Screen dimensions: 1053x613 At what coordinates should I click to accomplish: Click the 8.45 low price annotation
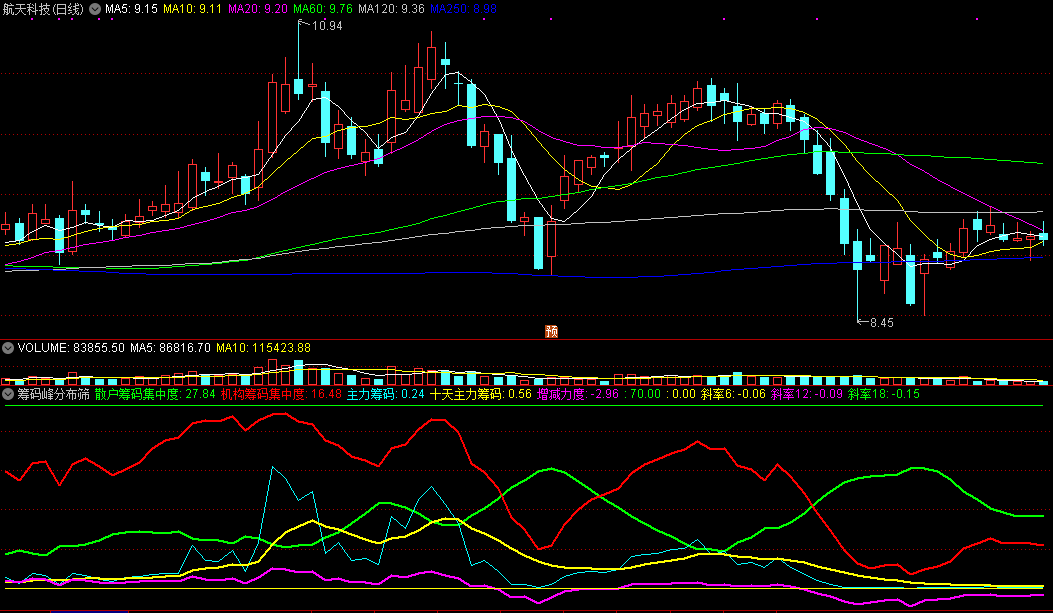click(x=882, y=323)
